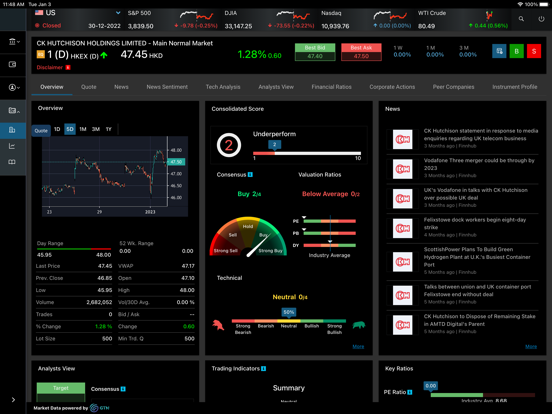Select the 1D chart range

(x=57, y=129)
